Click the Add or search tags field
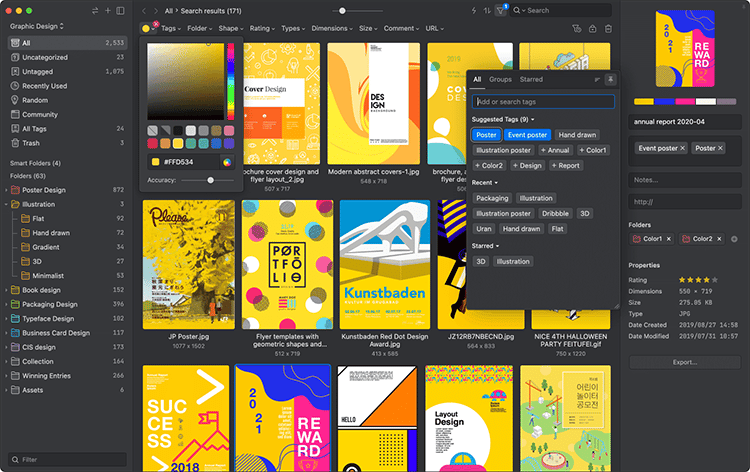Viewport: 750px width, 472px height. coord(543,101)
